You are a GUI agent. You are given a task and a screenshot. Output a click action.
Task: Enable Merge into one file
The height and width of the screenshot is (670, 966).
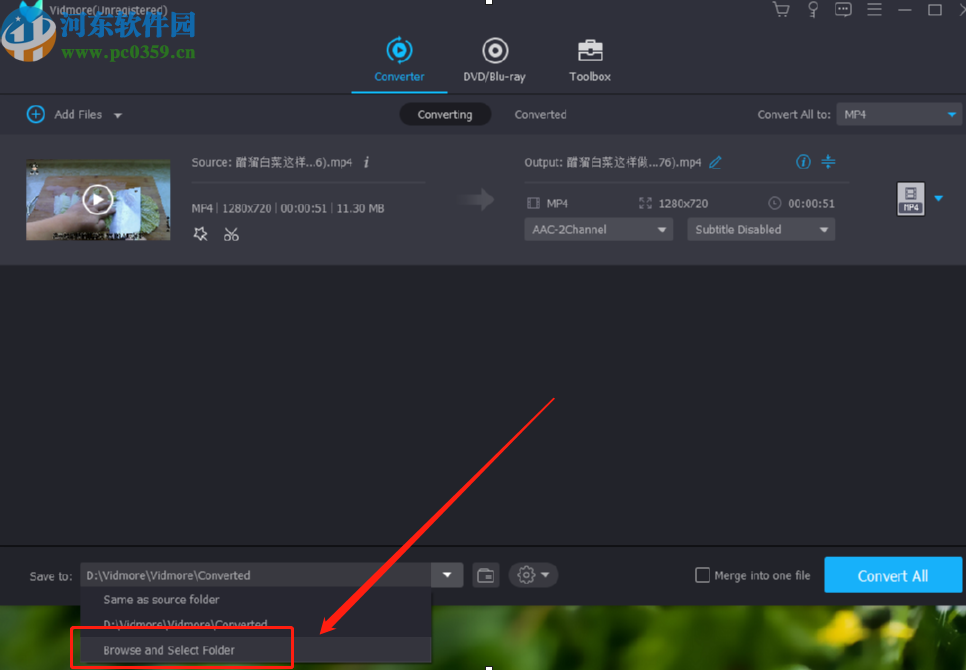point(703,575)
